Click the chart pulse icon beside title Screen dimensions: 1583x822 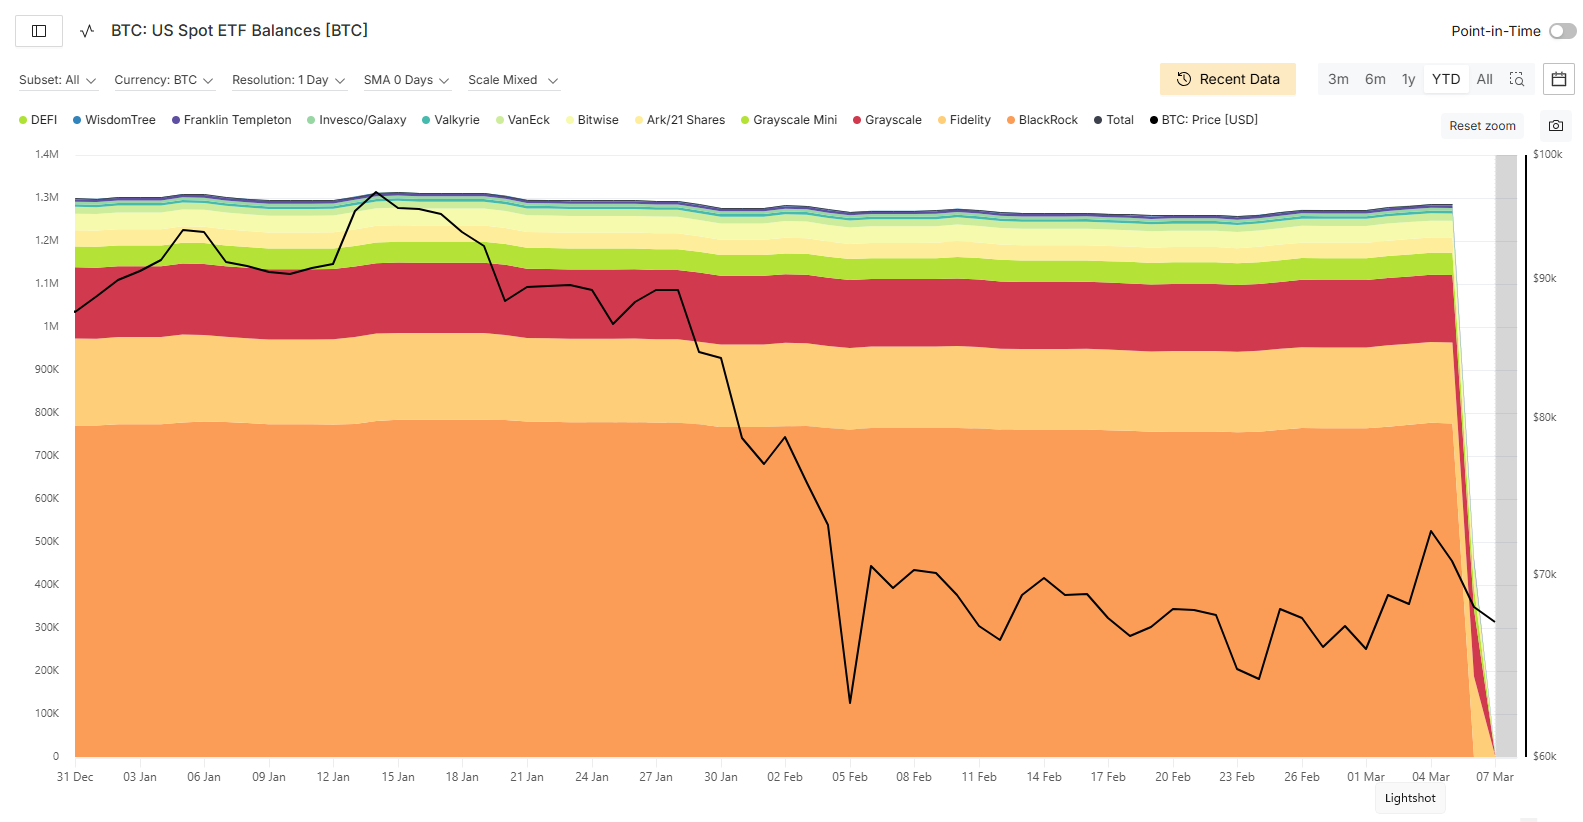pyautogui.click(x=87, y=31)
